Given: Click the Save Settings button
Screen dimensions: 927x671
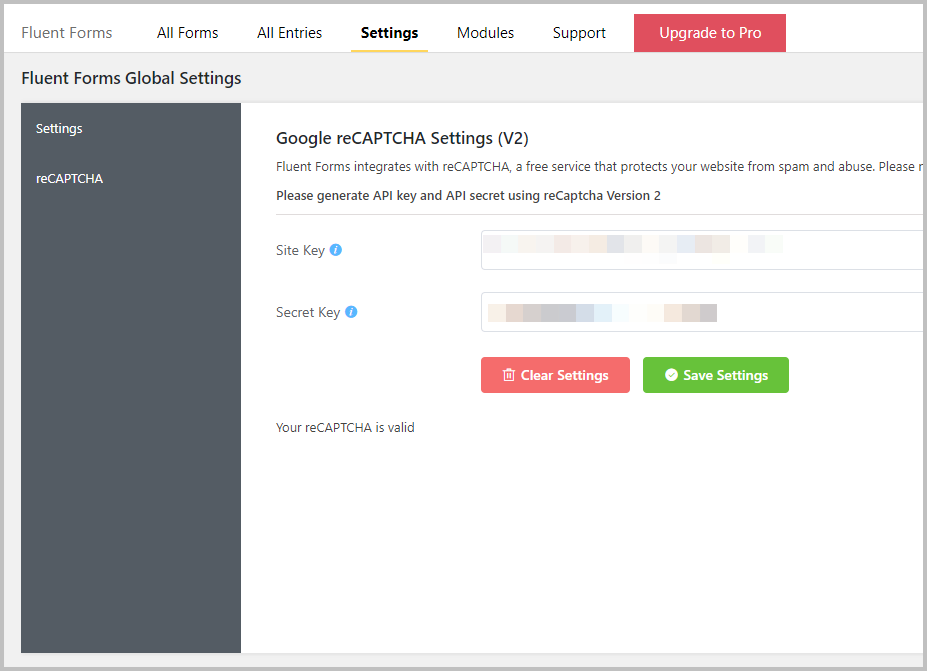Looking at the screenshot, I should click(x=716, y=375).
